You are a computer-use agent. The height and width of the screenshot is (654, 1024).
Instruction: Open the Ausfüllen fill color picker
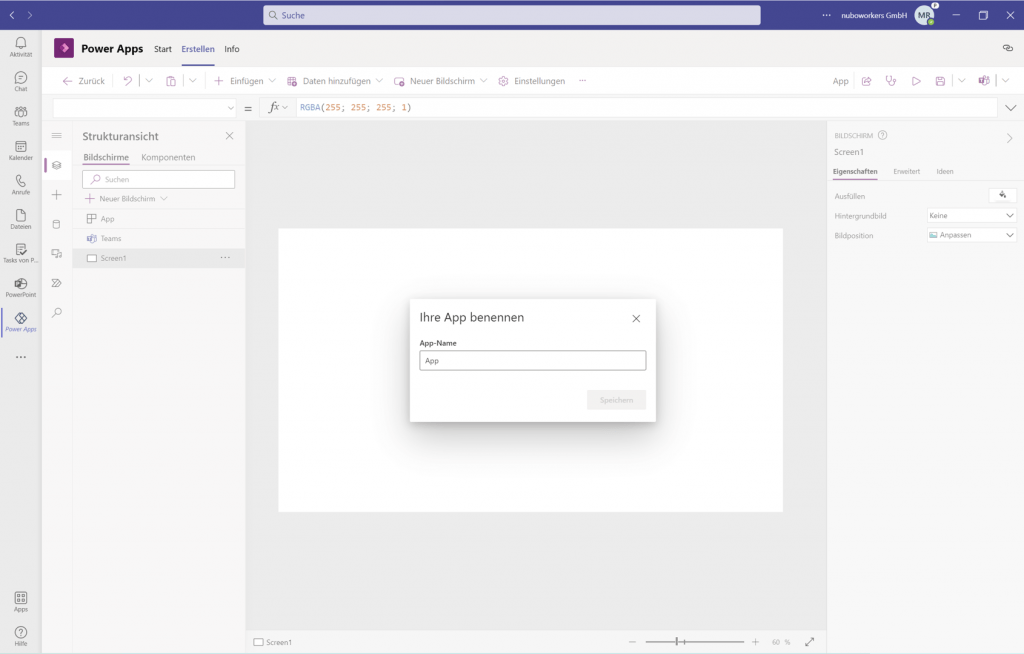point(1002,195)
